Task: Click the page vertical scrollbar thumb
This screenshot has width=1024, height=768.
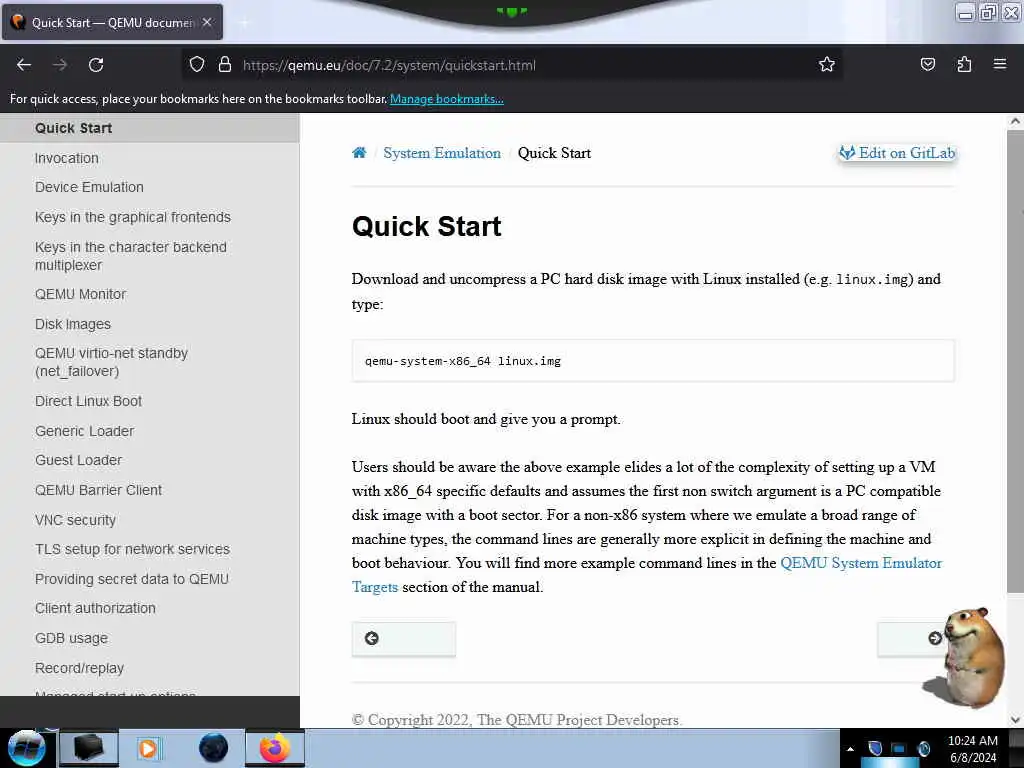Action: click(x=1015, y=362)
